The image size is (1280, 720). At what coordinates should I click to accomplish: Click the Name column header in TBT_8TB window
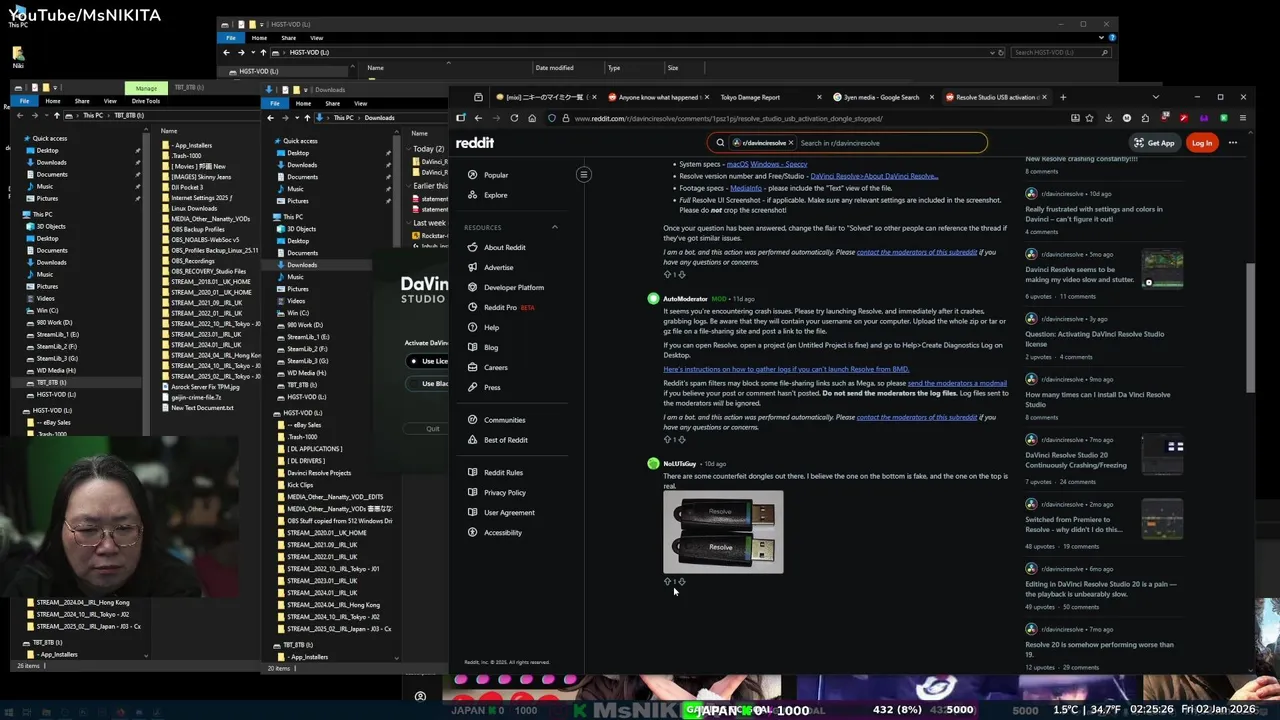[x=169, y=131]
